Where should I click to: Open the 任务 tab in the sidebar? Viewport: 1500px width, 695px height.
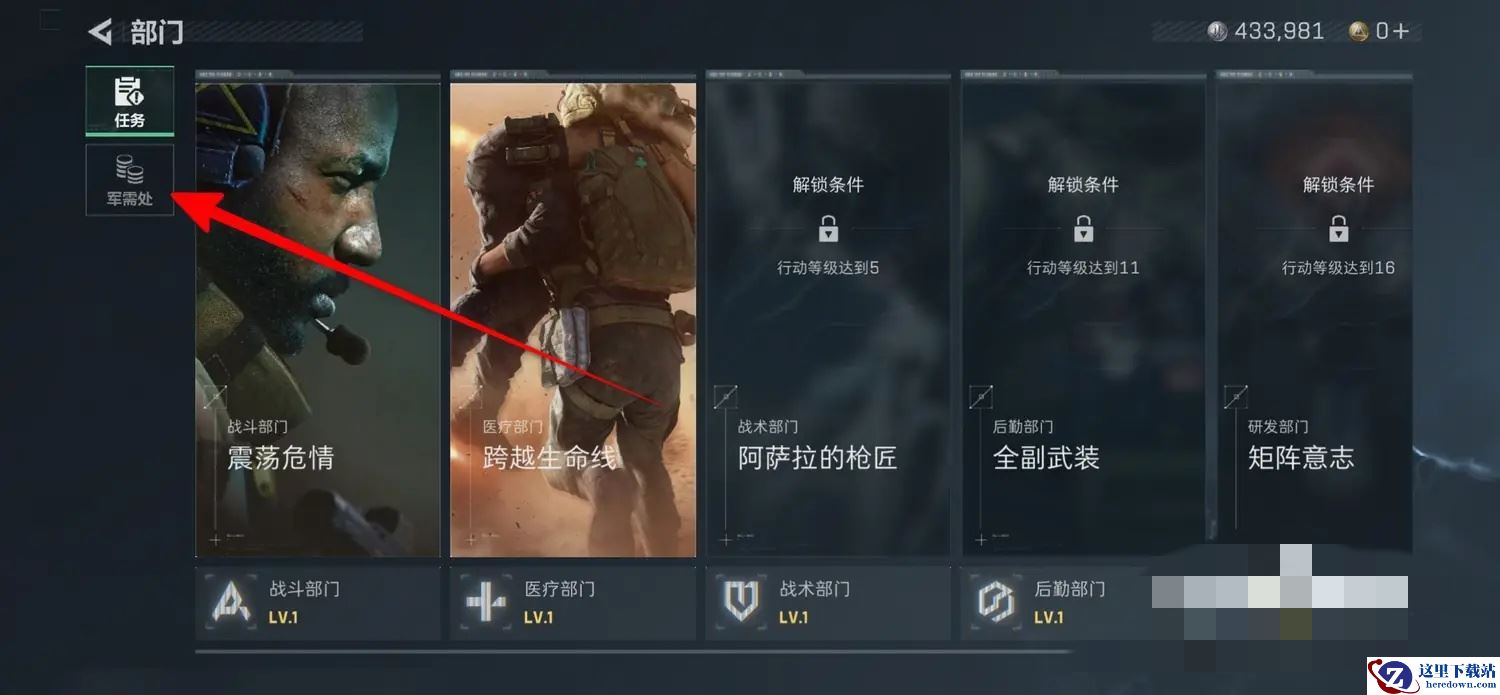[130, 102]
